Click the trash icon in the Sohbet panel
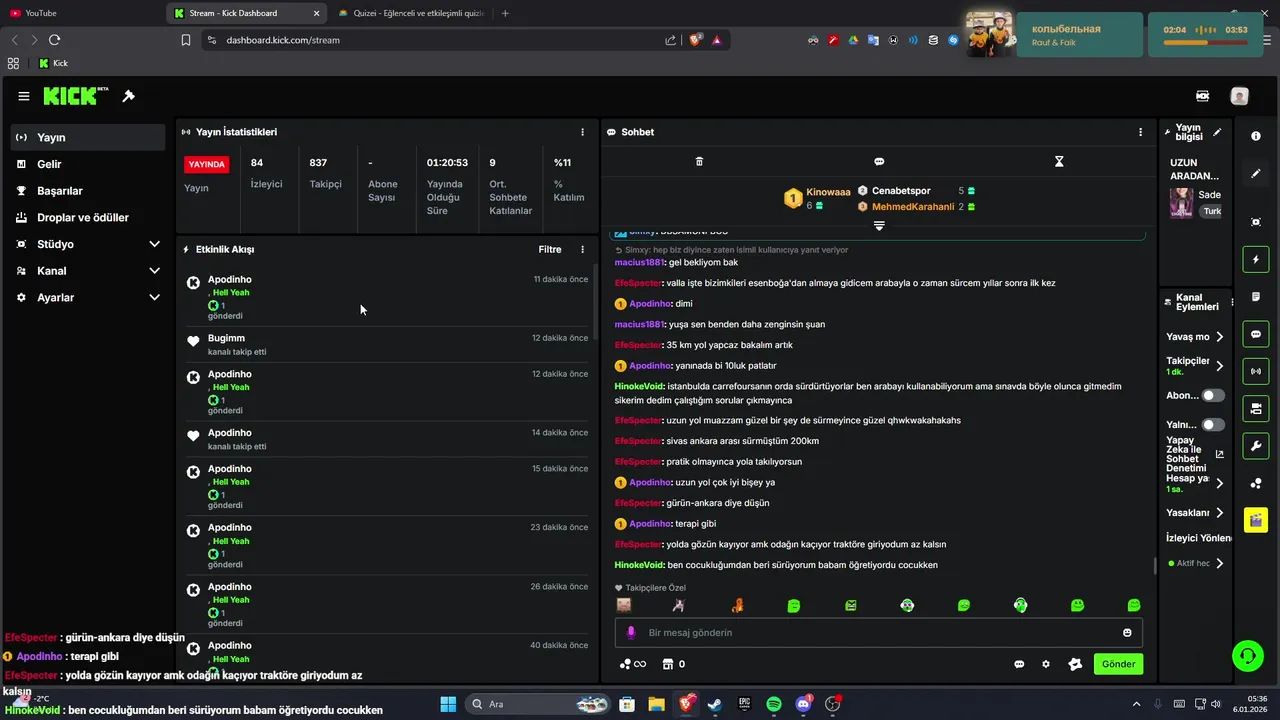Screen dimensions: 1280x720 pyautogui.click(x=699, y=161)
